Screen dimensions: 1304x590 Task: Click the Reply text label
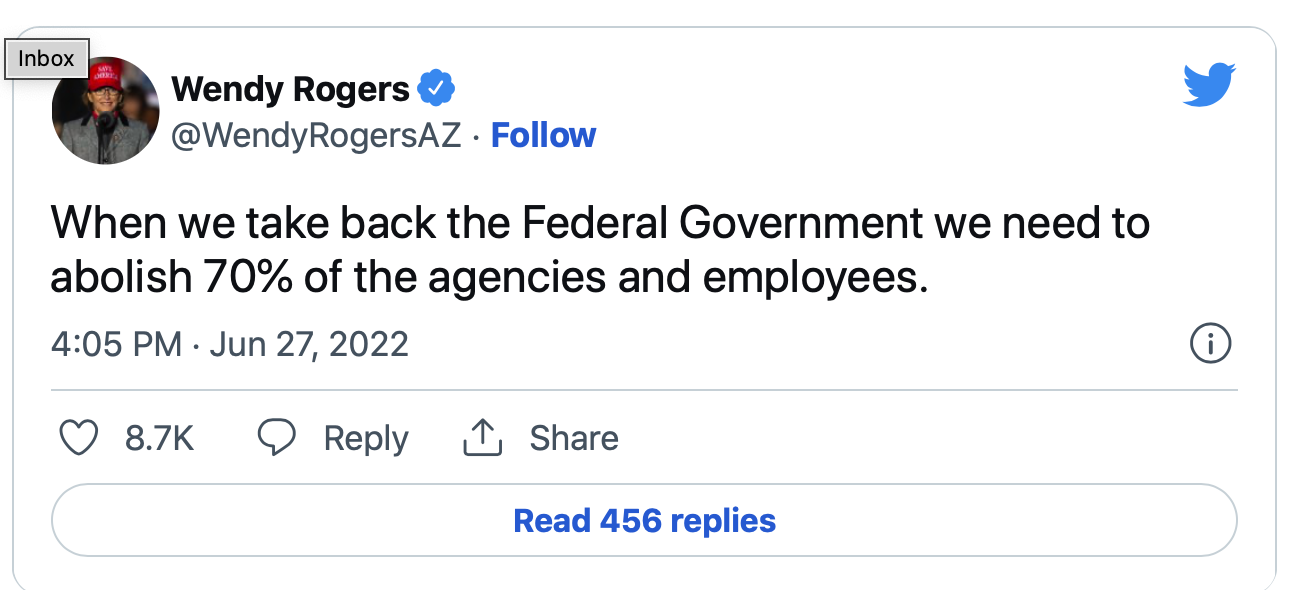tap(366, 438)
